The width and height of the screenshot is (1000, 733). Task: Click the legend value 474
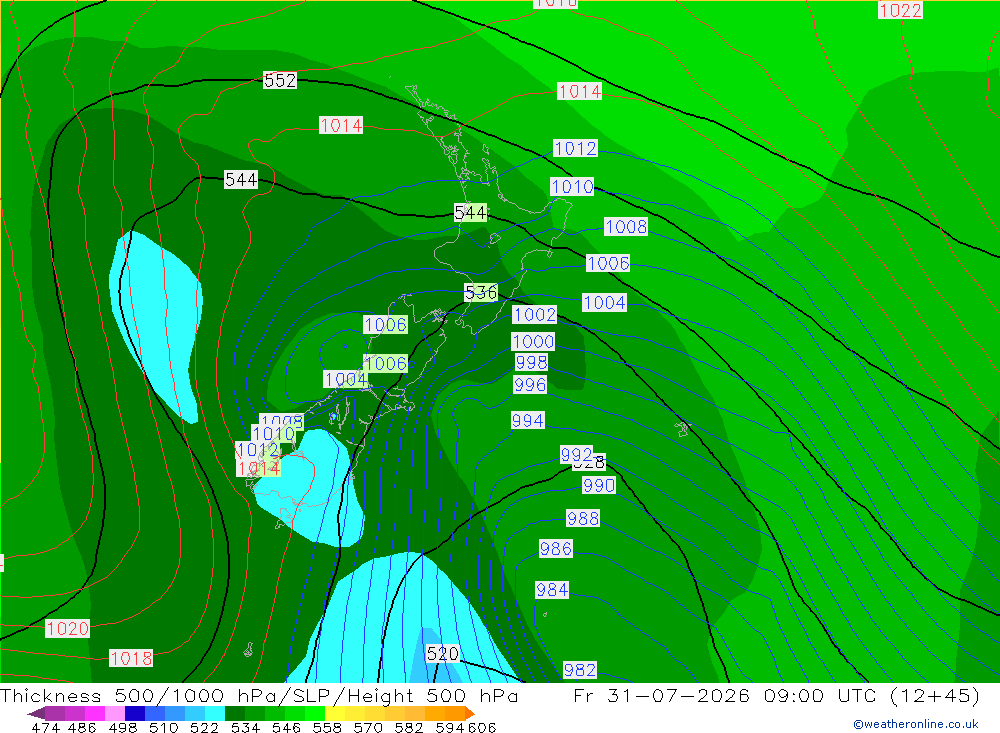tap(45, 727)
